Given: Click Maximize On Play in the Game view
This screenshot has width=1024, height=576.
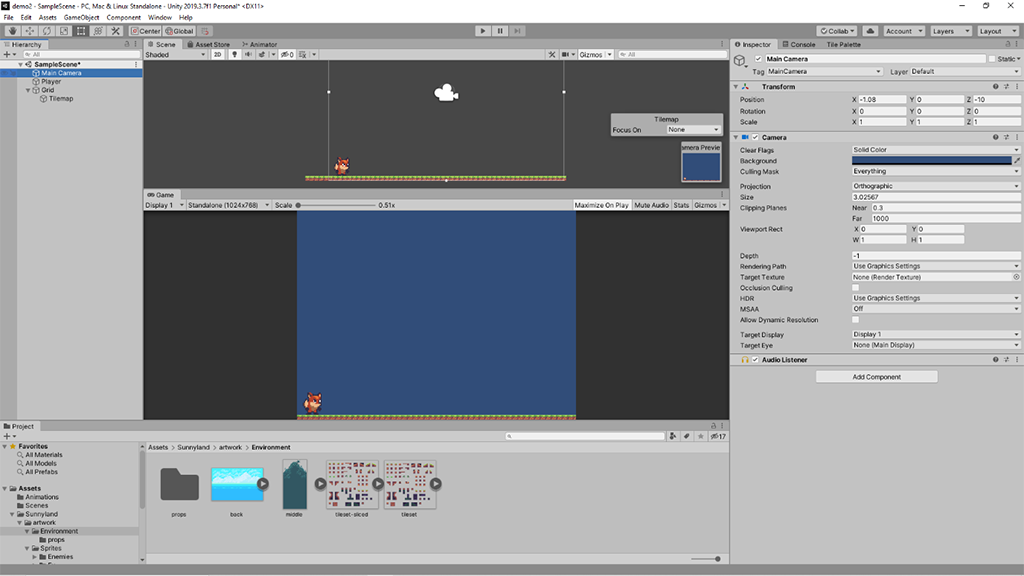Looking at the screenshot, I should click(601, 205).
